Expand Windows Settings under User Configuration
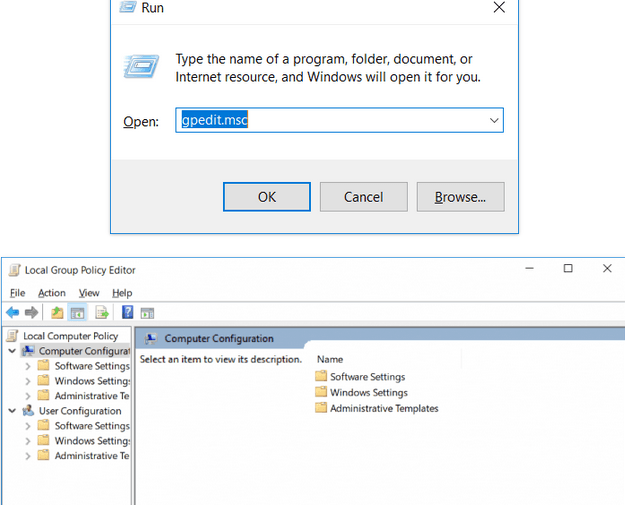 28,441
